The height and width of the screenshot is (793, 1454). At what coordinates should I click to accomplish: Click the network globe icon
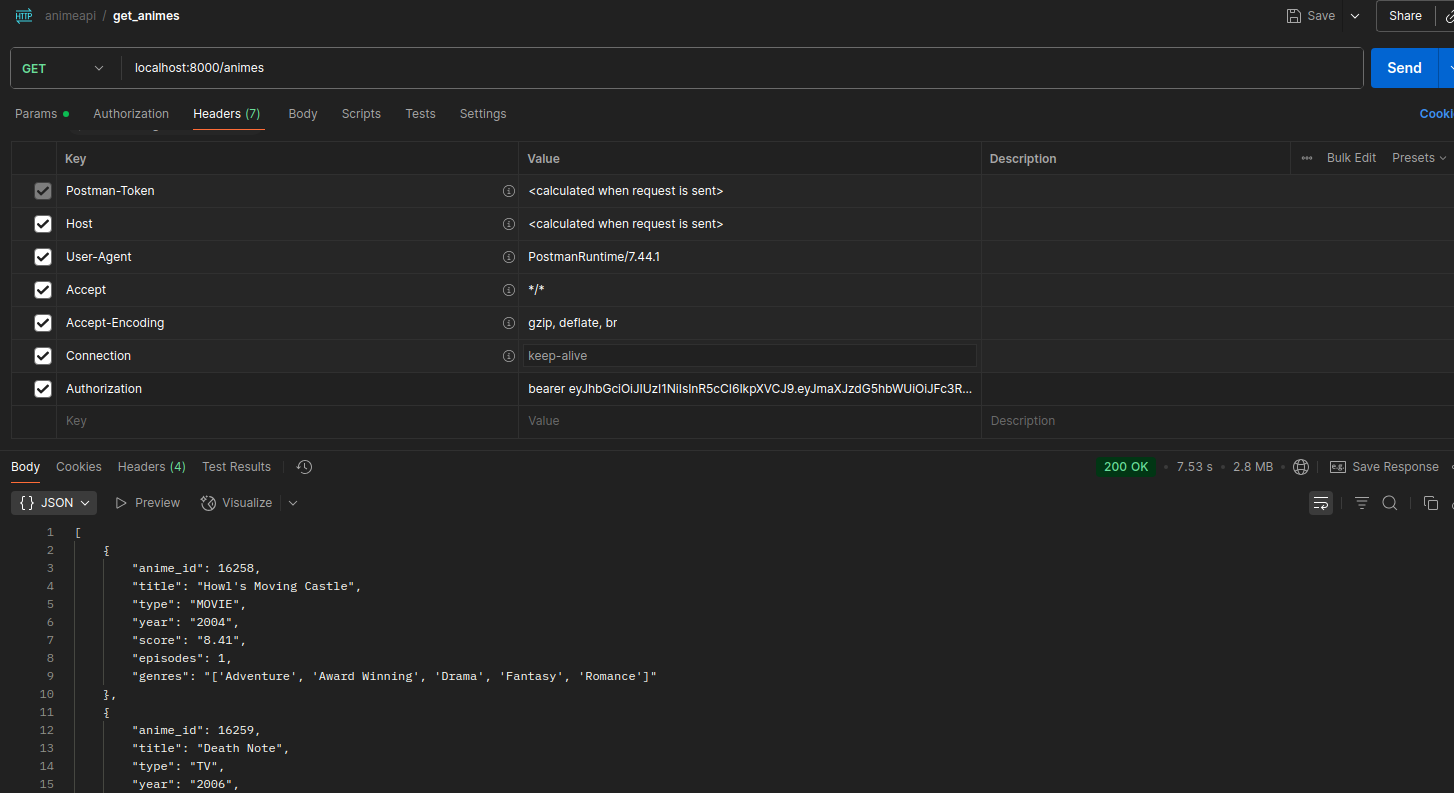click(1301, 467)
